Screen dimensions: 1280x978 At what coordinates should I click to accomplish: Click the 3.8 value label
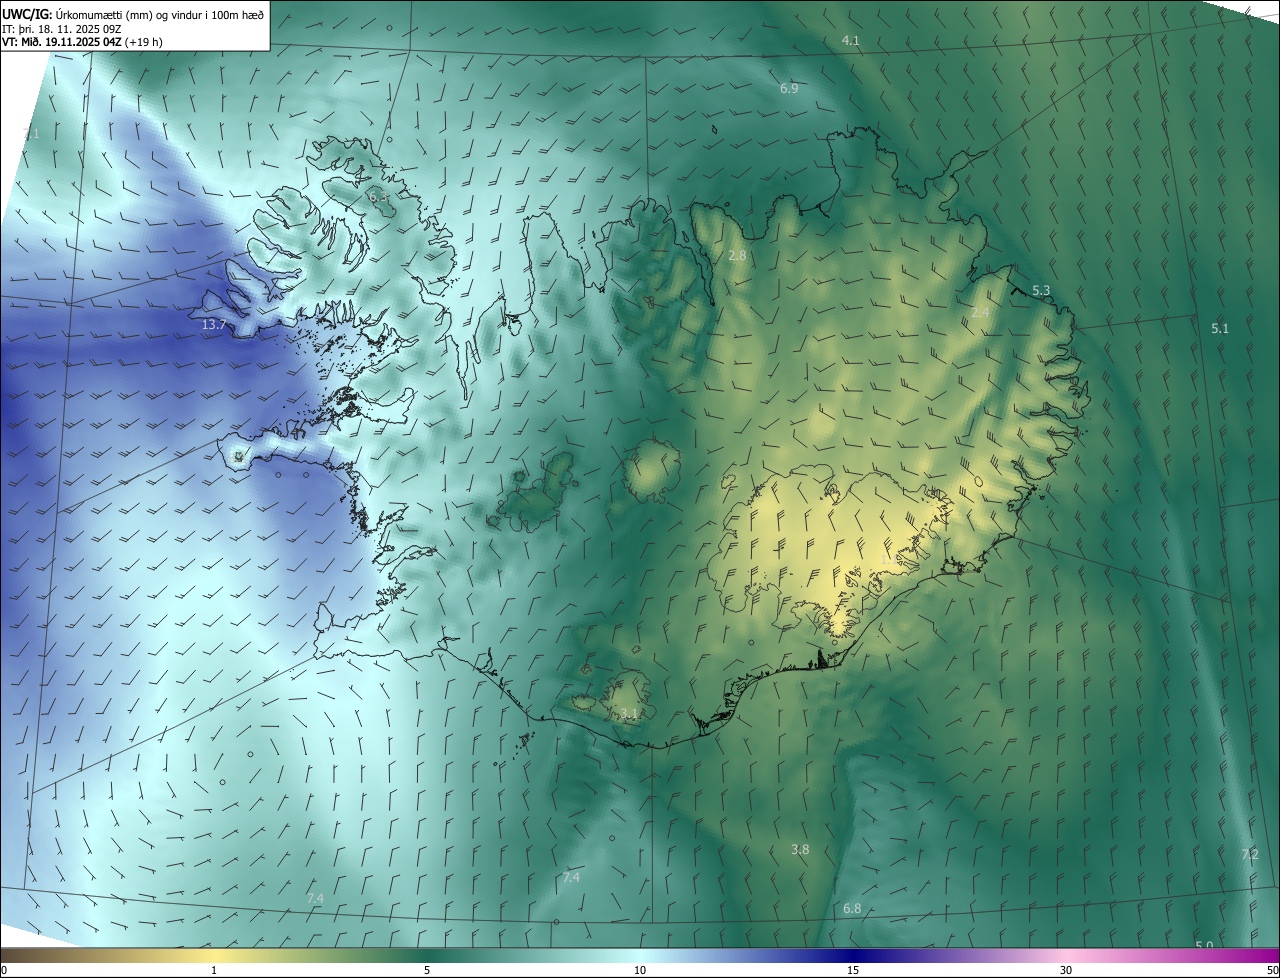click(x=800, y=850)
